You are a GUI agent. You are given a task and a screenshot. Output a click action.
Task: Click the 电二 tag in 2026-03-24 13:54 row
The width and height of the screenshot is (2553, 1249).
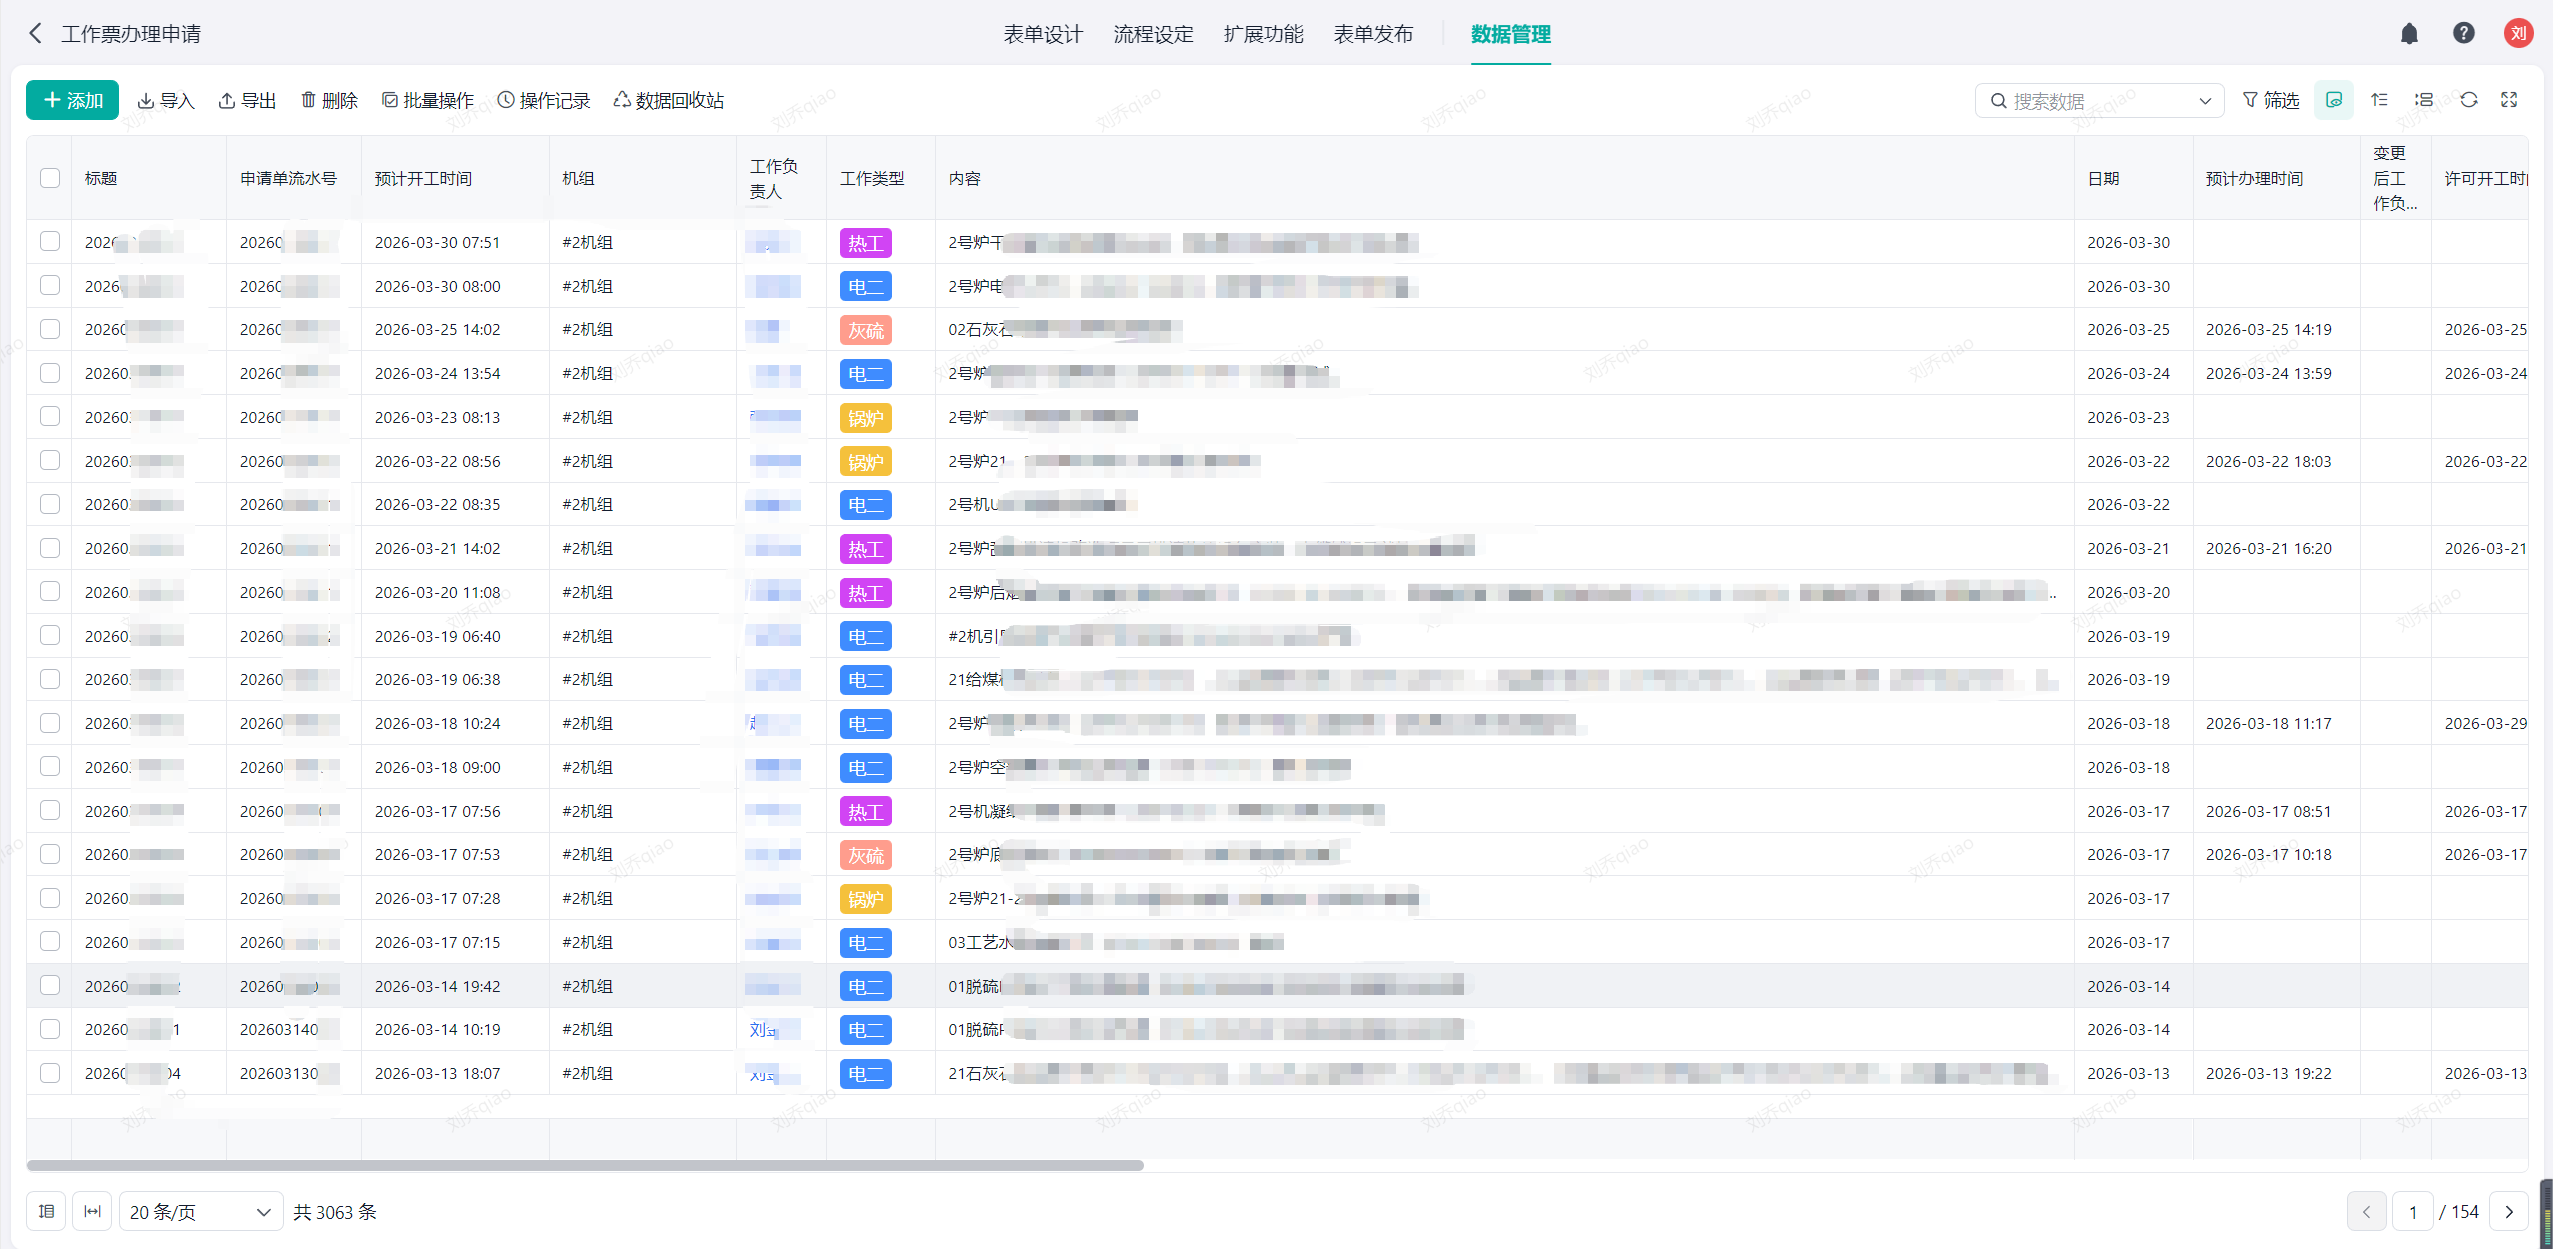pyautogui.click(x=865, y=374)
